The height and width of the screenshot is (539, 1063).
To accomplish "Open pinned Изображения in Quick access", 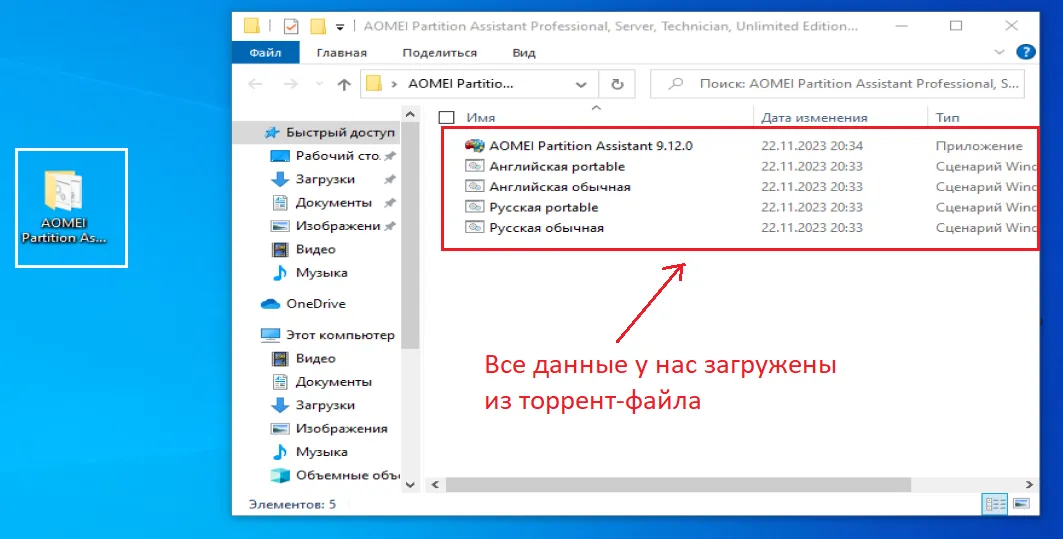I will pos(333,226).
